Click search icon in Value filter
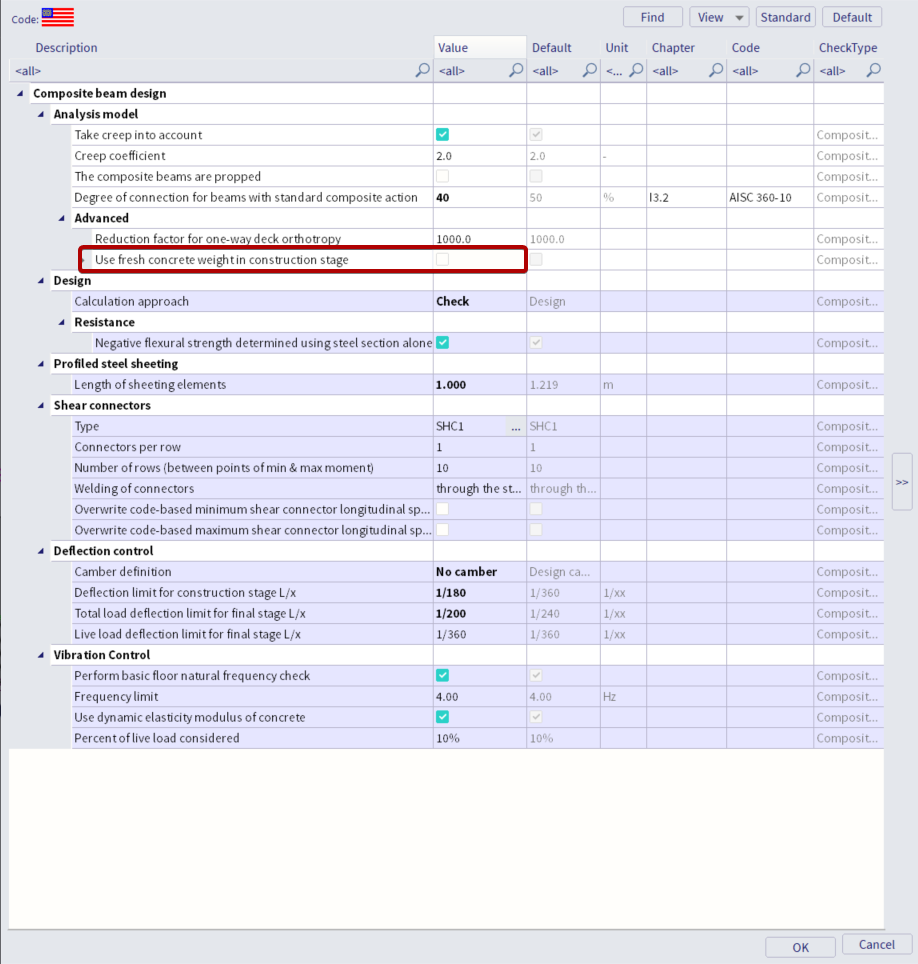The width and height of the screenshot is (918, 964). coord(516,71)
